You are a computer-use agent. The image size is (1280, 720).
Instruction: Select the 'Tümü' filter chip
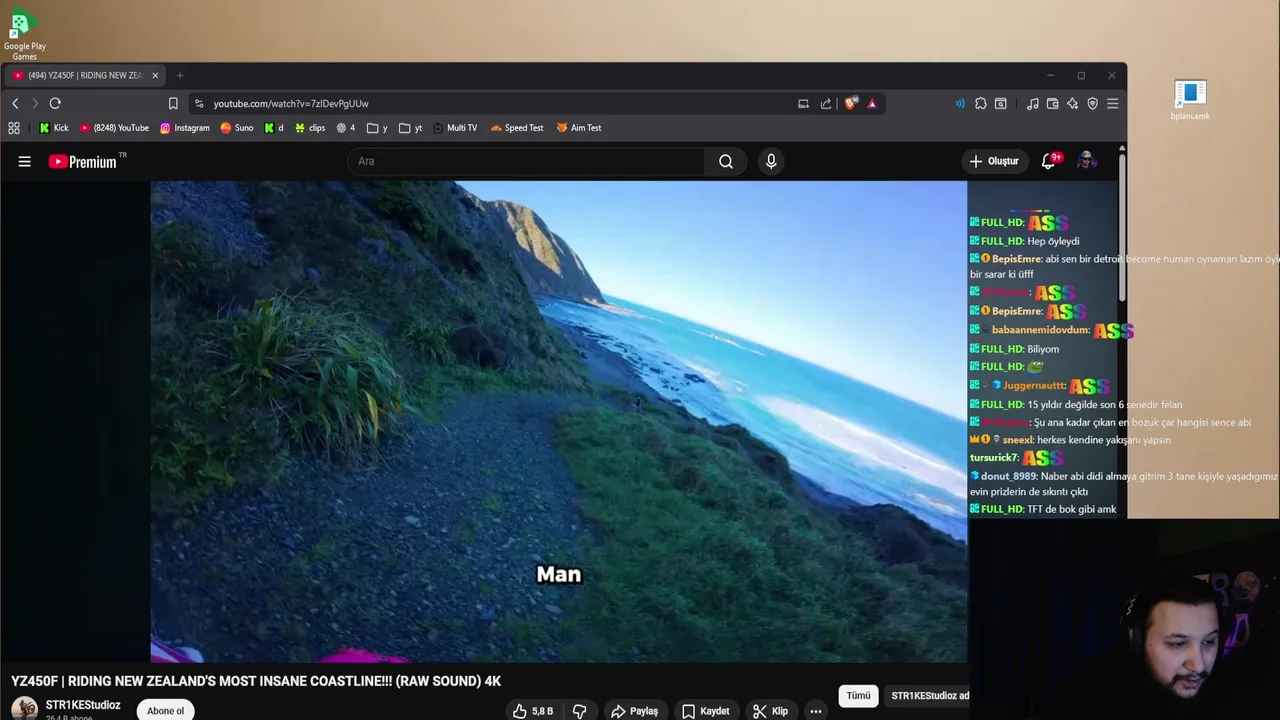pyautogui.click(x=858, y=695)
